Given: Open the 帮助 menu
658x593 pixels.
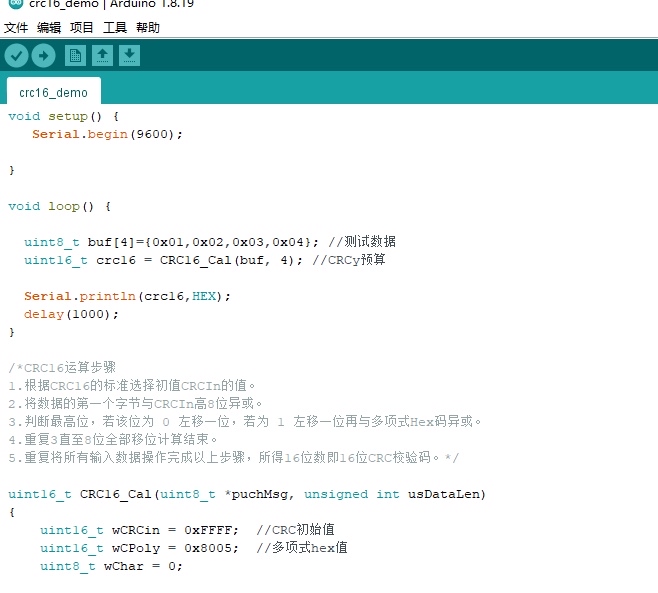Looking at the screenshot, I should pos(148,28).
